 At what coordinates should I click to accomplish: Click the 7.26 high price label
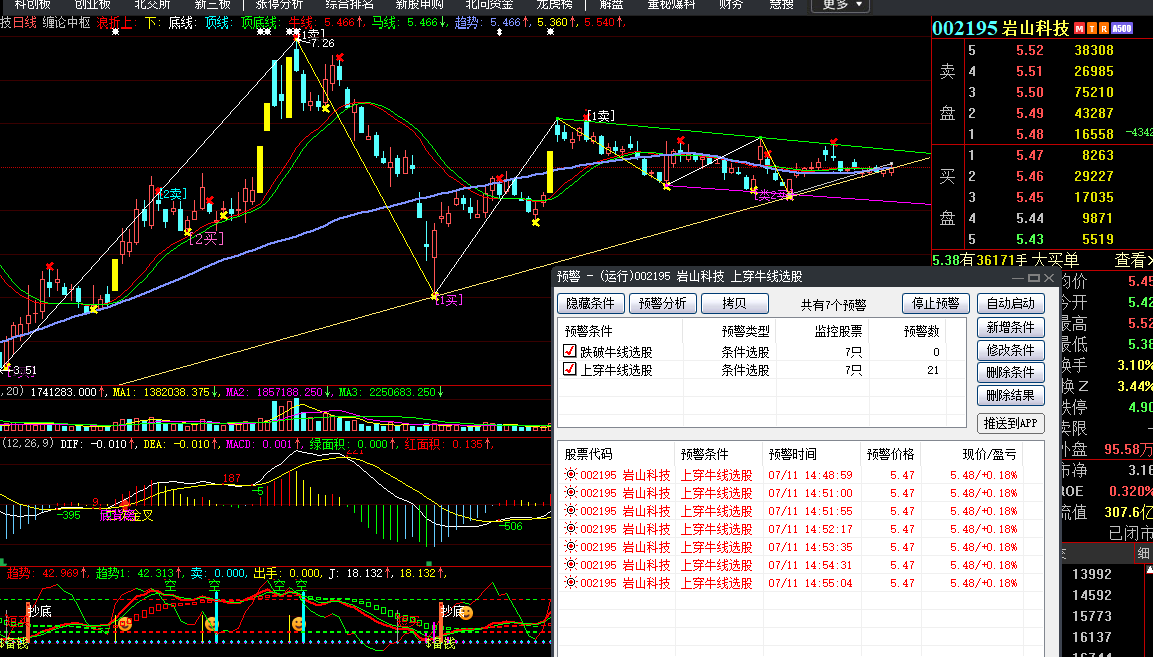pyautogui.click(x=322, y=43)
